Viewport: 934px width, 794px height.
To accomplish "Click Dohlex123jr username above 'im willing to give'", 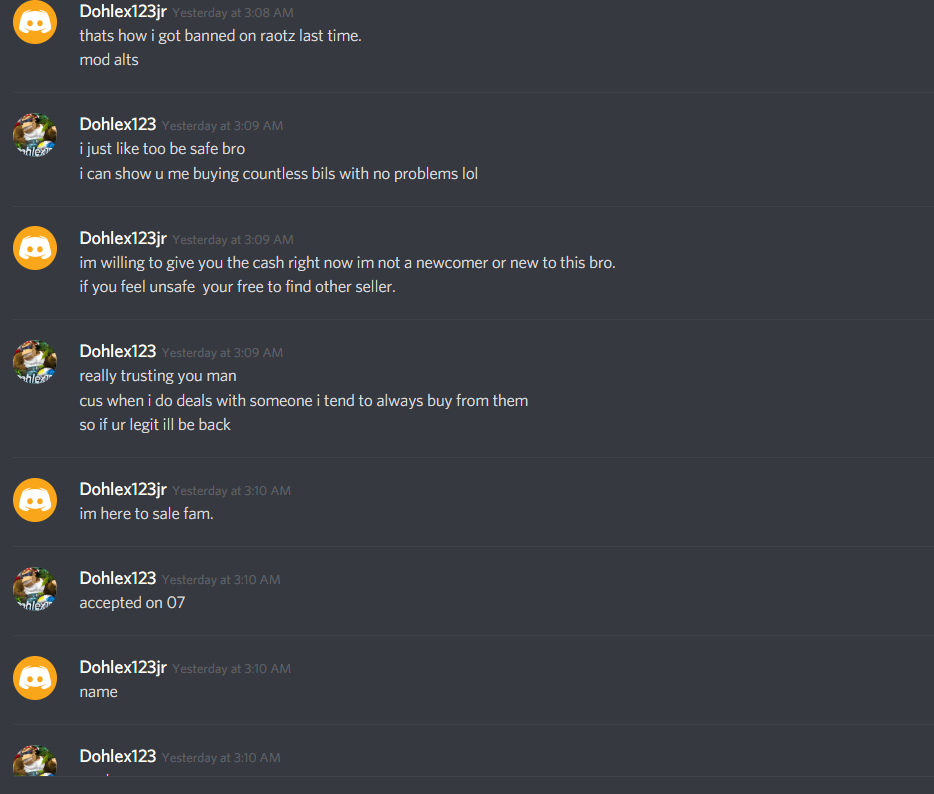I will click(x=123, y=238).
